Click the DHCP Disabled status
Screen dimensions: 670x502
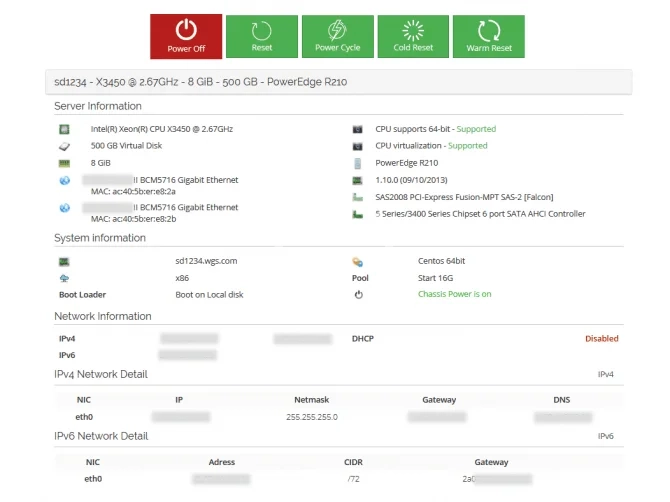(601, 339)
